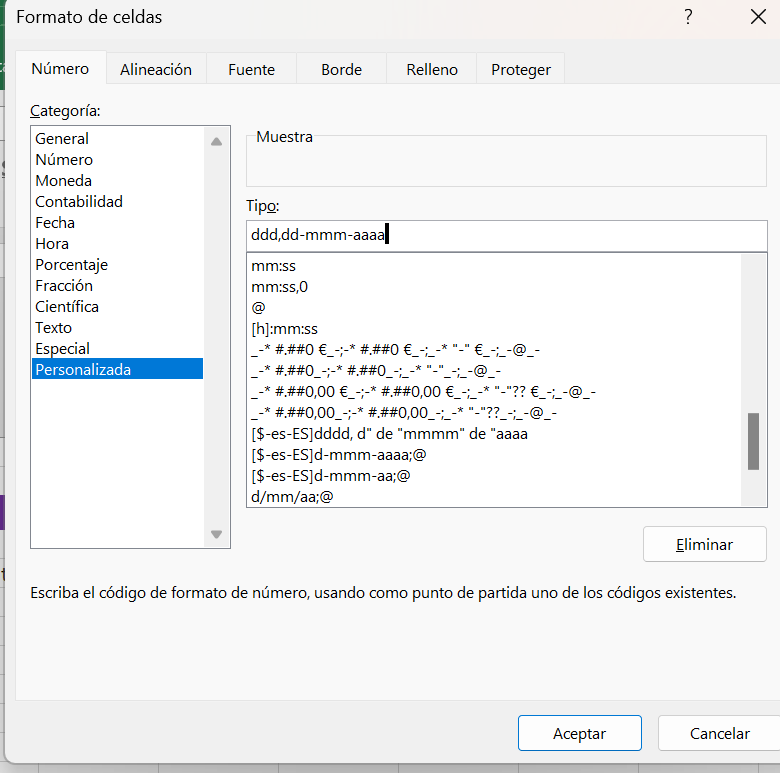The height and width of the screenshot is (773, 780).
Task: Choose the Contabilidad category
Action: click(x=117, y=201)
